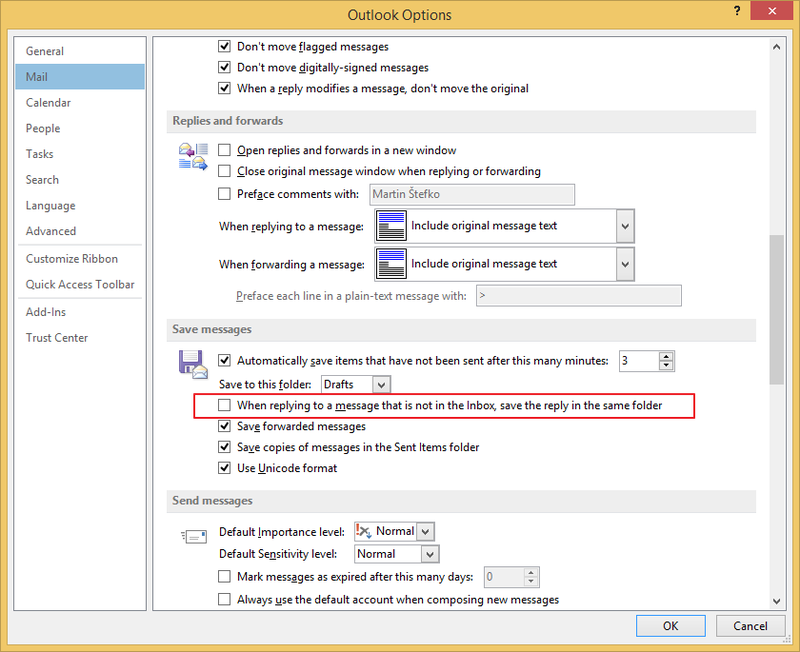
Task: Click the forwarding layout preview thumbnail icon
Action: pyautogui.click(x=391, y=264)
